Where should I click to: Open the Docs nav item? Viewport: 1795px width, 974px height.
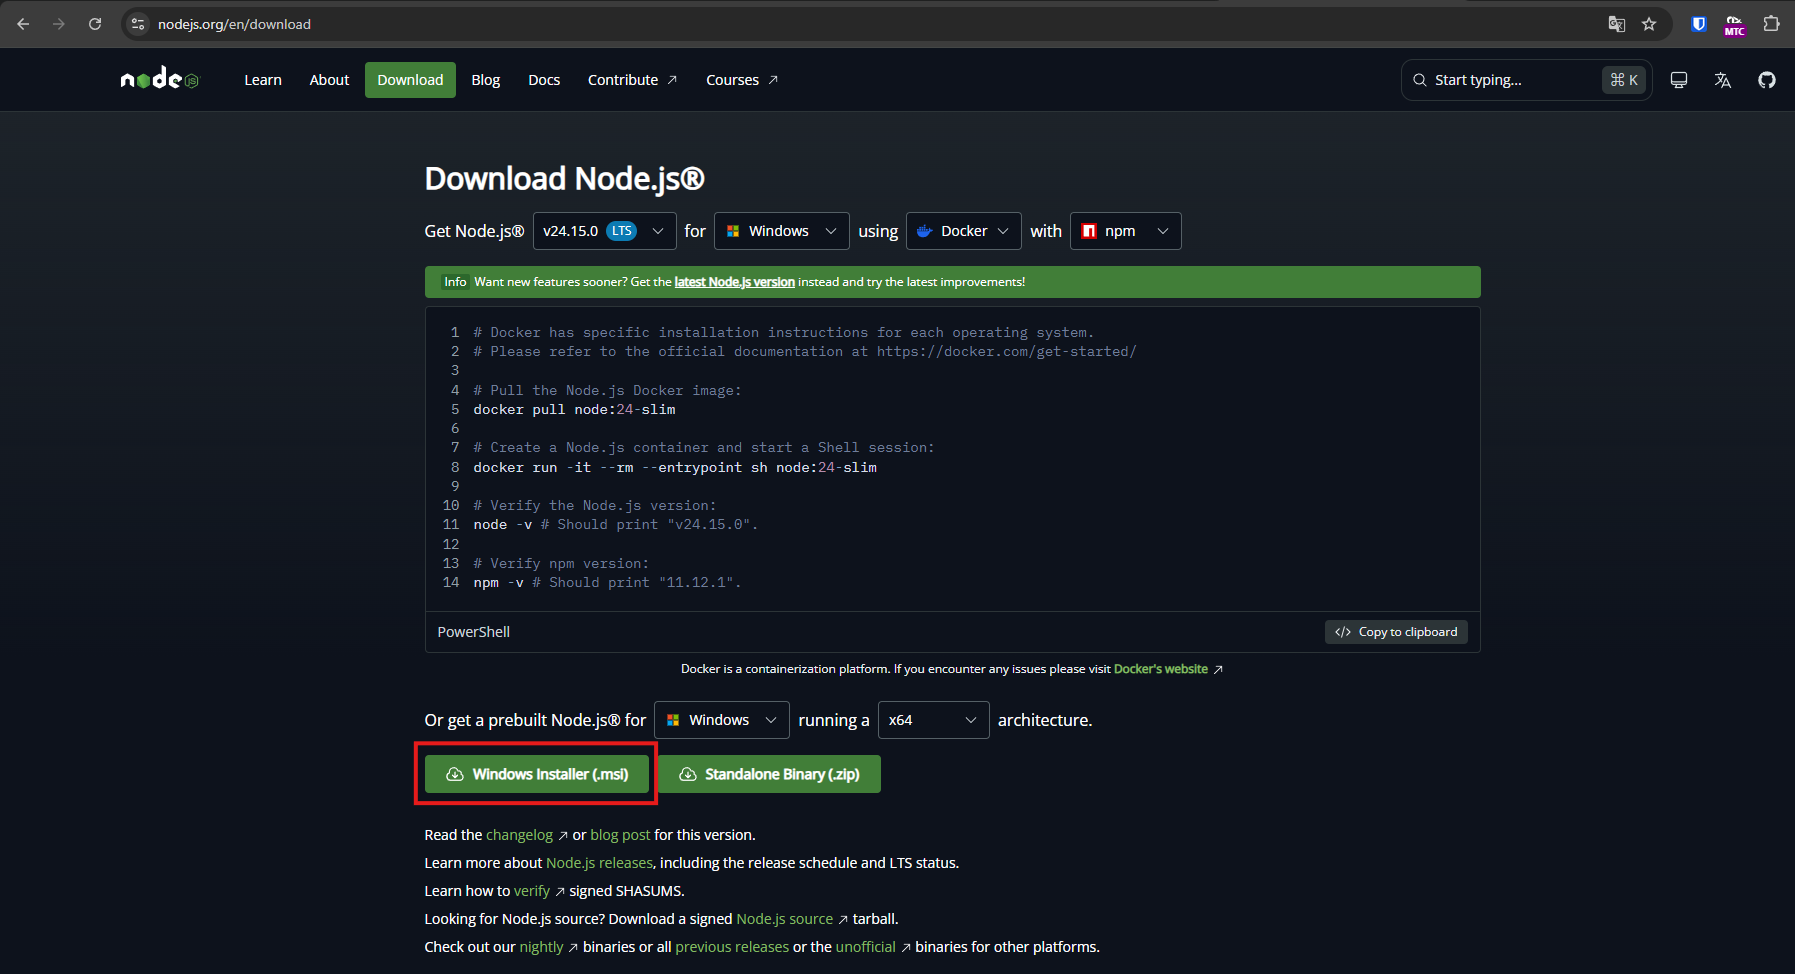coord(544,80)
